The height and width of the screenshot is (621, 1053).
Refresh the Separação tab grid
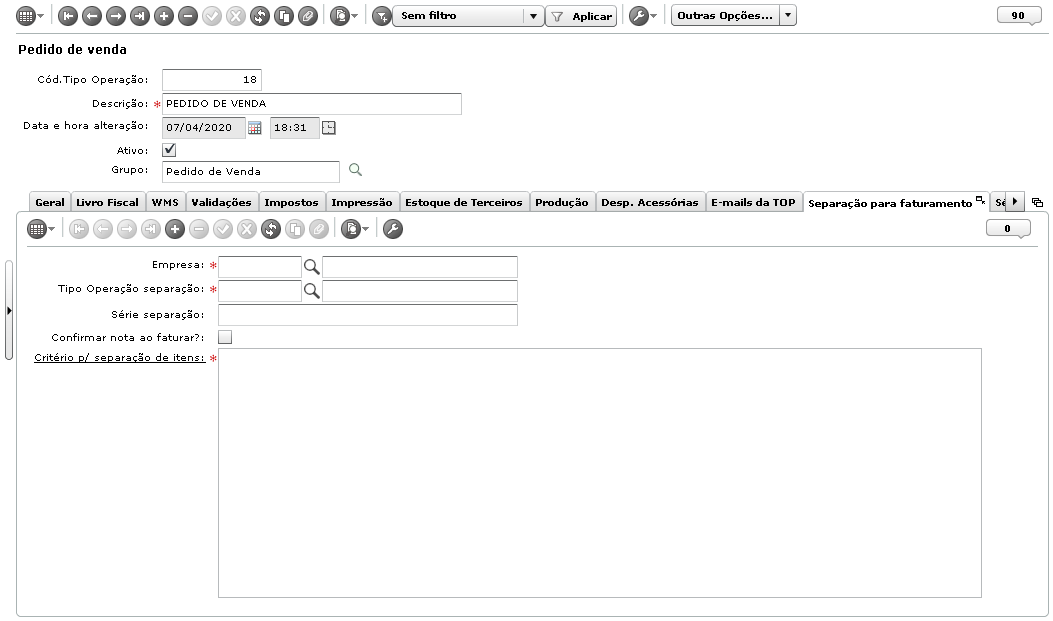point(271,230)
